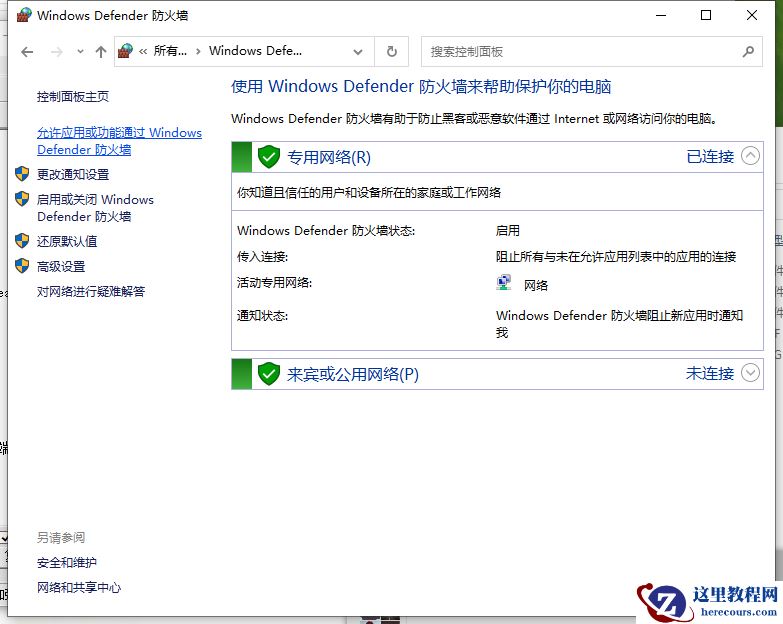783x624 pixels.
Task: Open 控制面板主页 link
Action: [x=73, y=96]
